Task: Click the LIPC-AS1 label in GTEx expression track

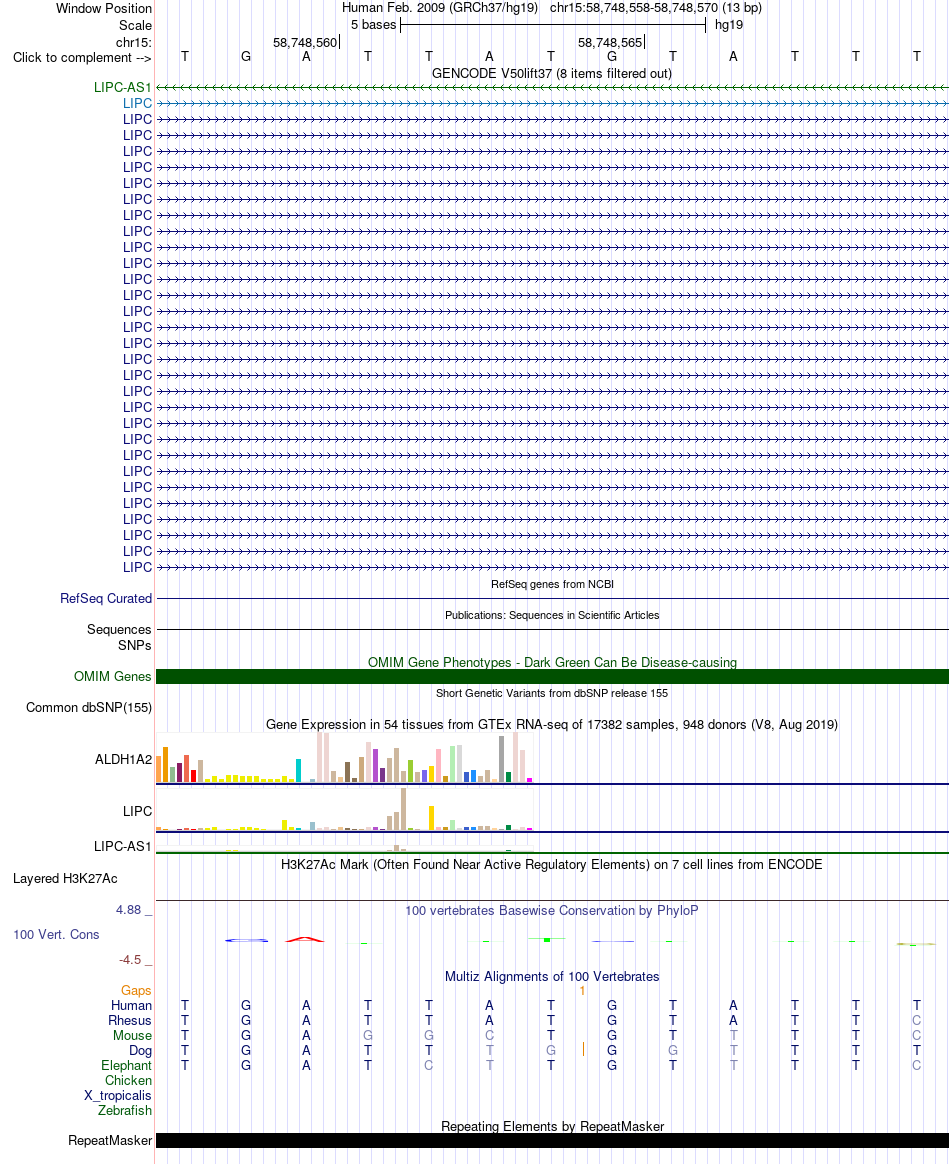Action: [122, 846]
